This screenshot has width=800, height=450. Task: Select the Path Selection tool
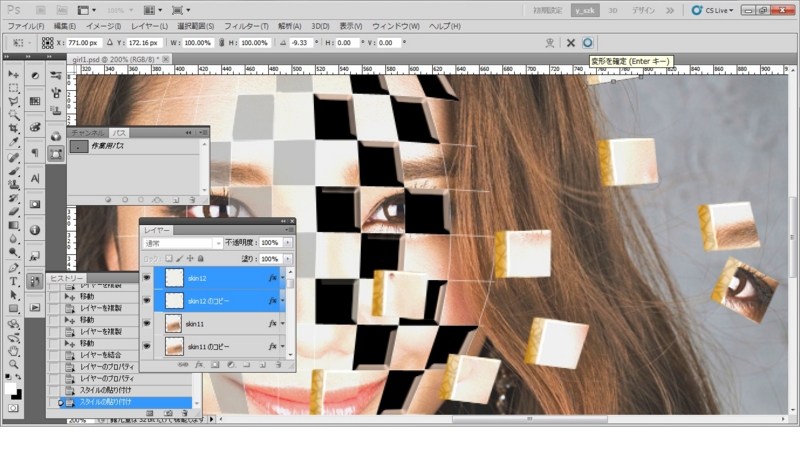(13, 295)
